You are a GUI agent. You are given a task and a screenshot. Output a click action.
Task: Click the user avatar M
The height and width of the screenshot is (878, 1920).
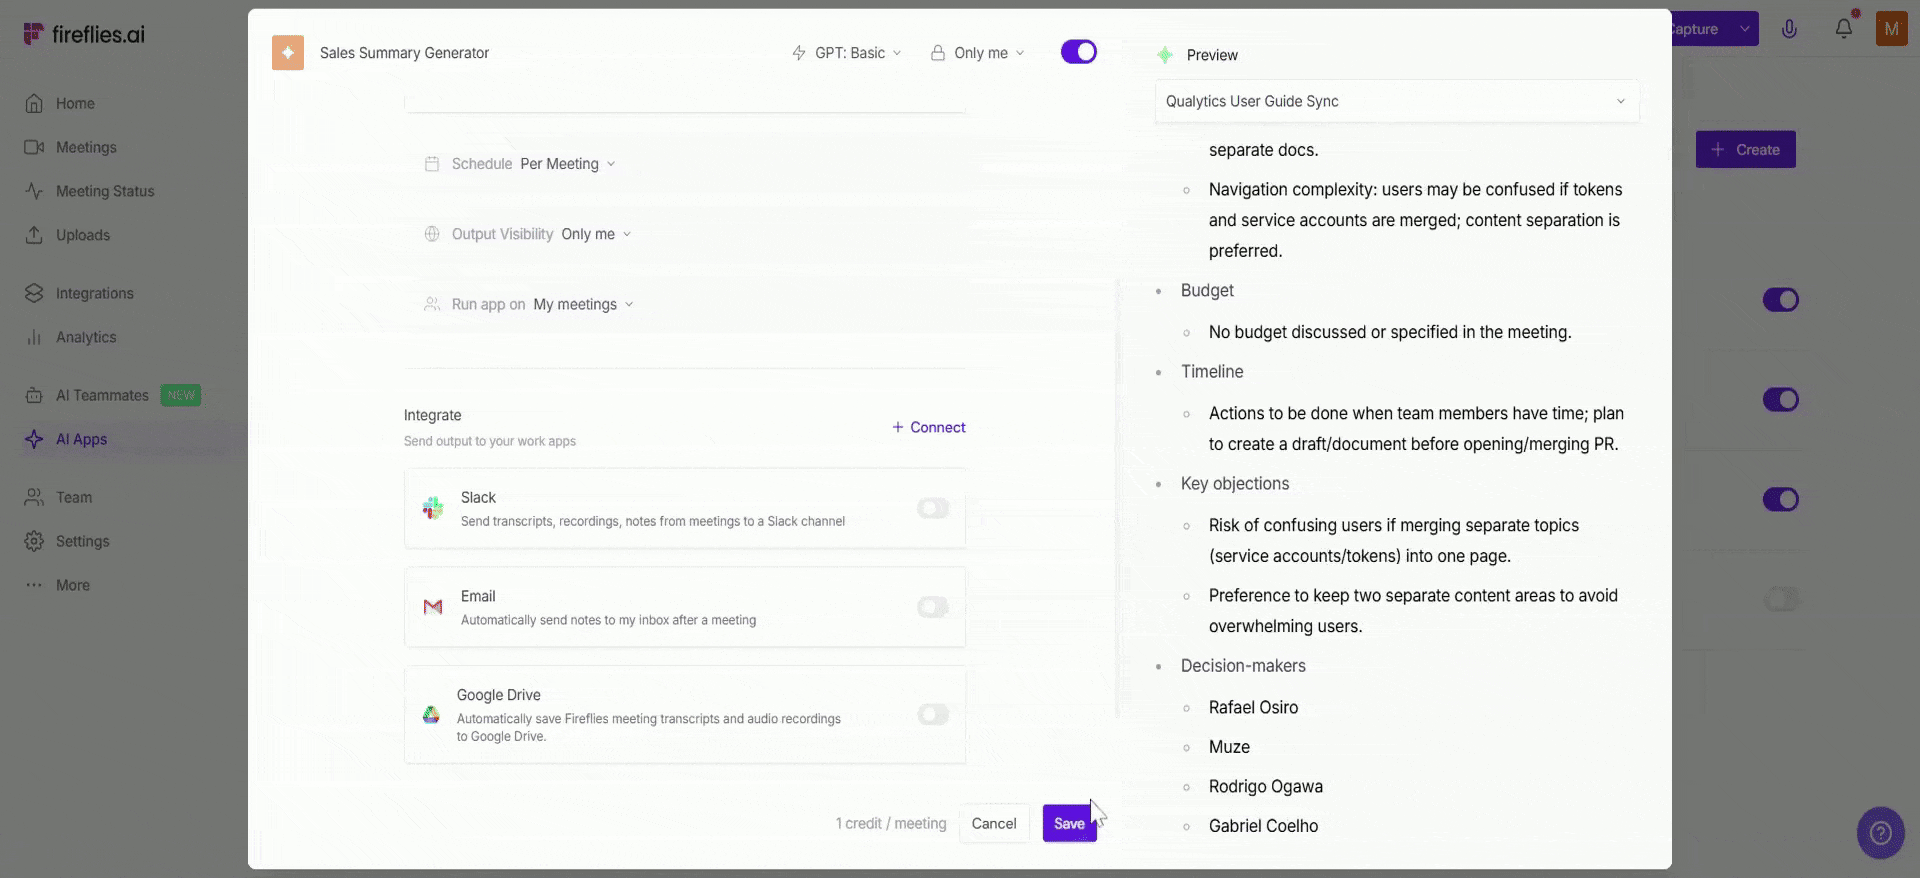(1891, 29)
